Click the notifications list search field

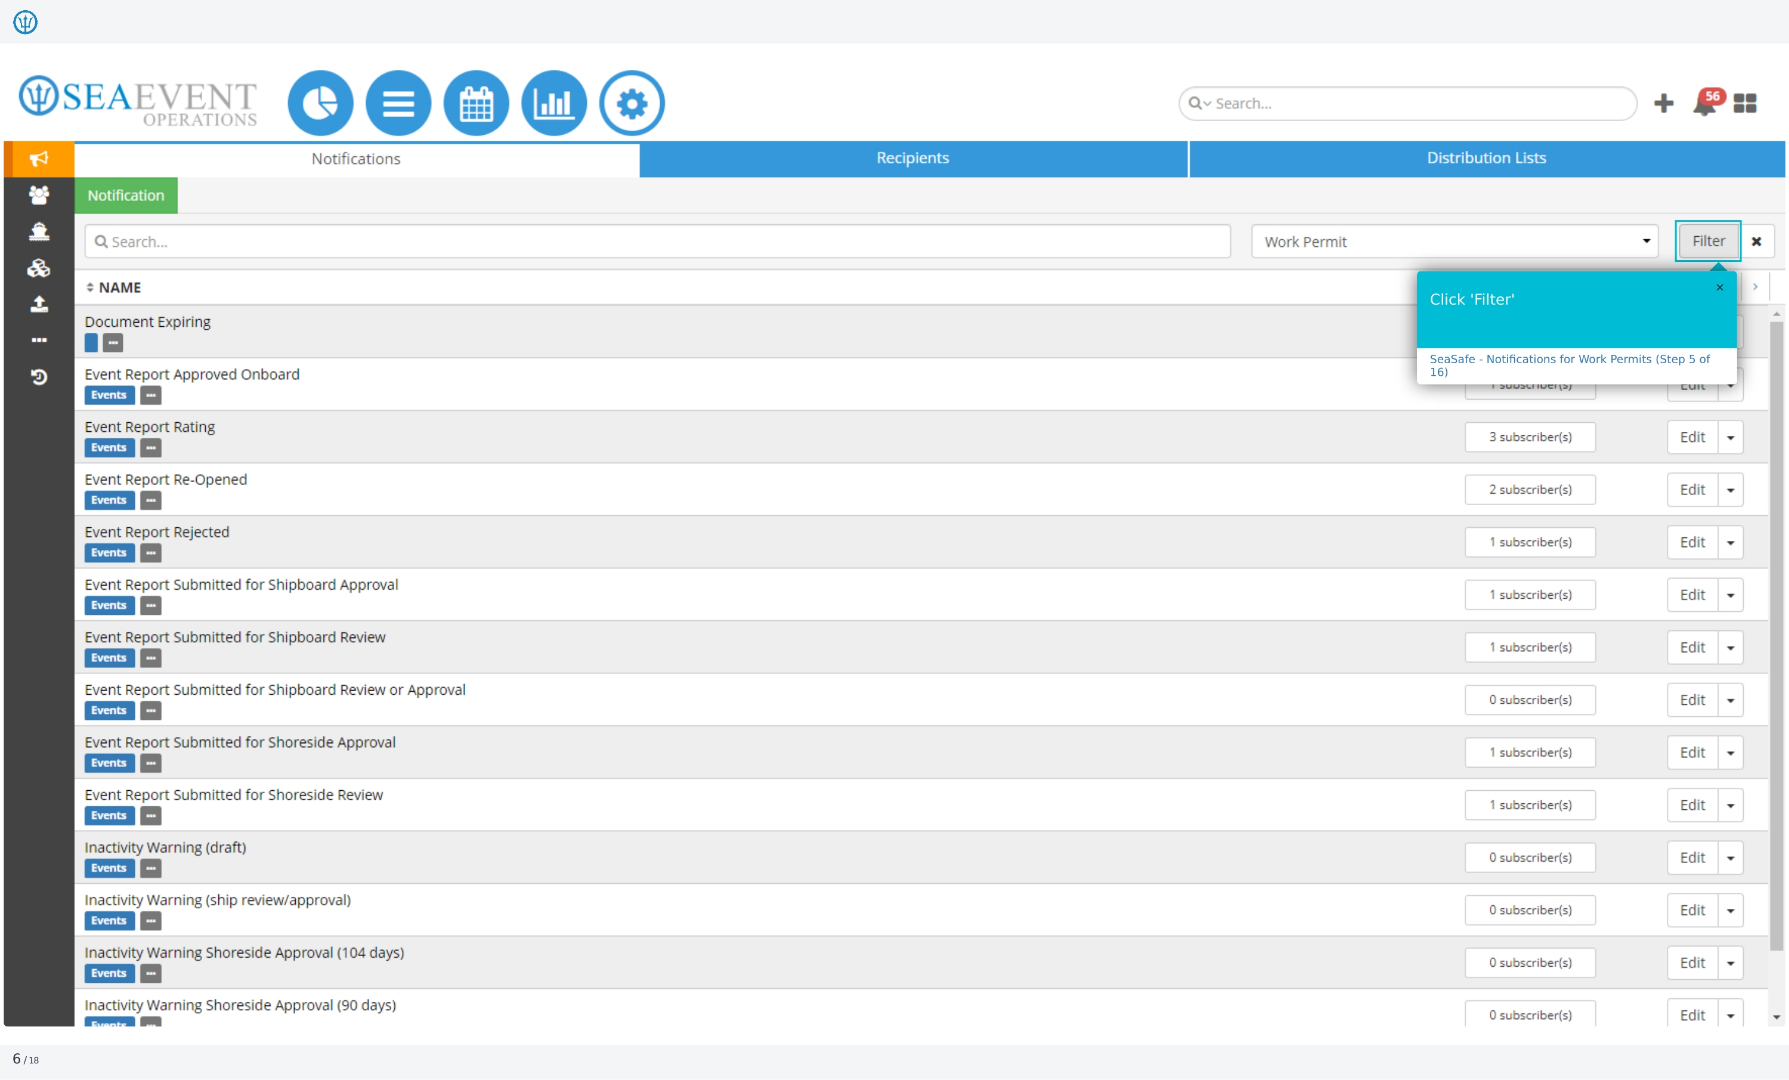coord(658,241)
